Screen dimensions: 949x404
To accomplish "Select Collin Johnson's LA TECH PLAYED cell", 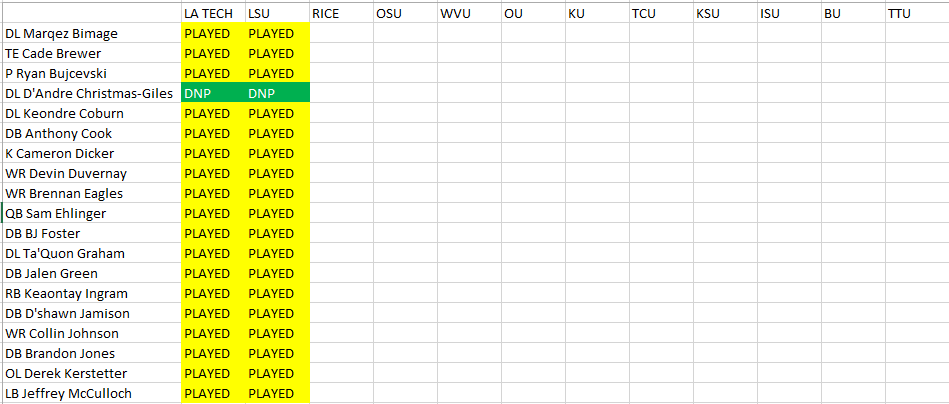I will pos(213,333).
